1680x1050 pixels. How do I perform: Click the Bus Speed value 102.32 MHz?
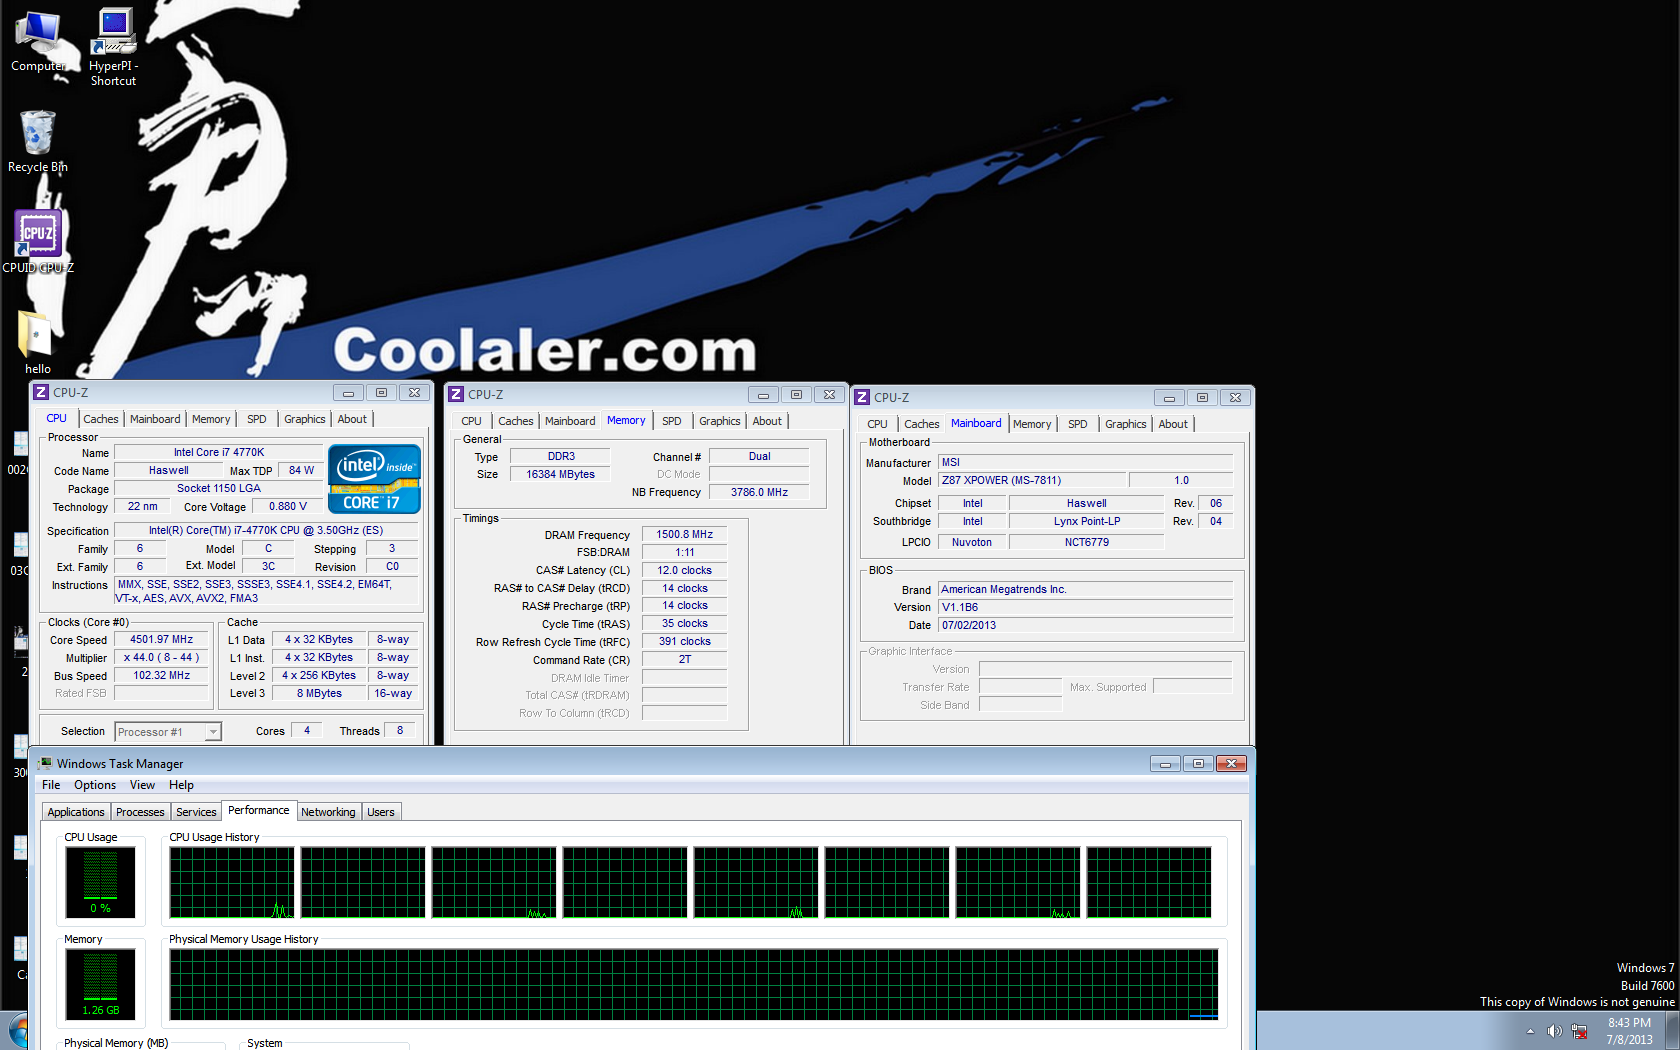point(161,676)
